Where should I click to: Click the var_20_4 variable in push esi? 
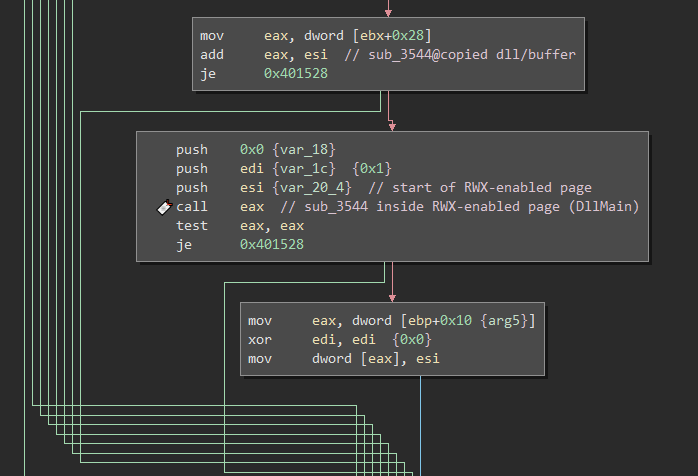coord(312,188)
